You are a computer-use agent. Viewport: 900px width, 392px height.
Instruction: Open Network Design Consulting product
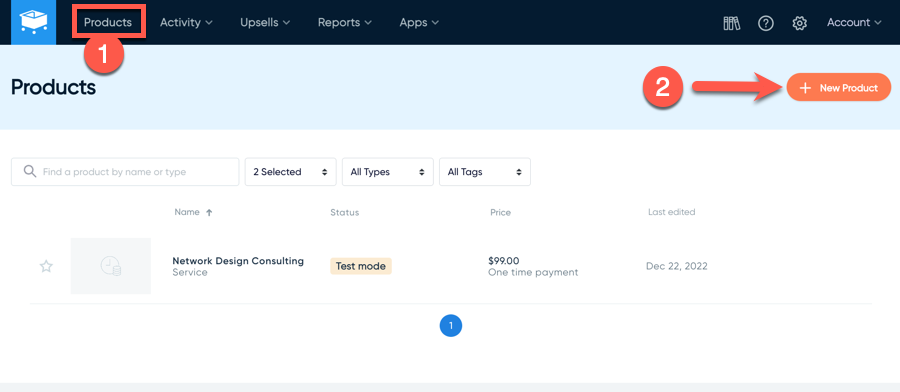(x=238, y=261)
